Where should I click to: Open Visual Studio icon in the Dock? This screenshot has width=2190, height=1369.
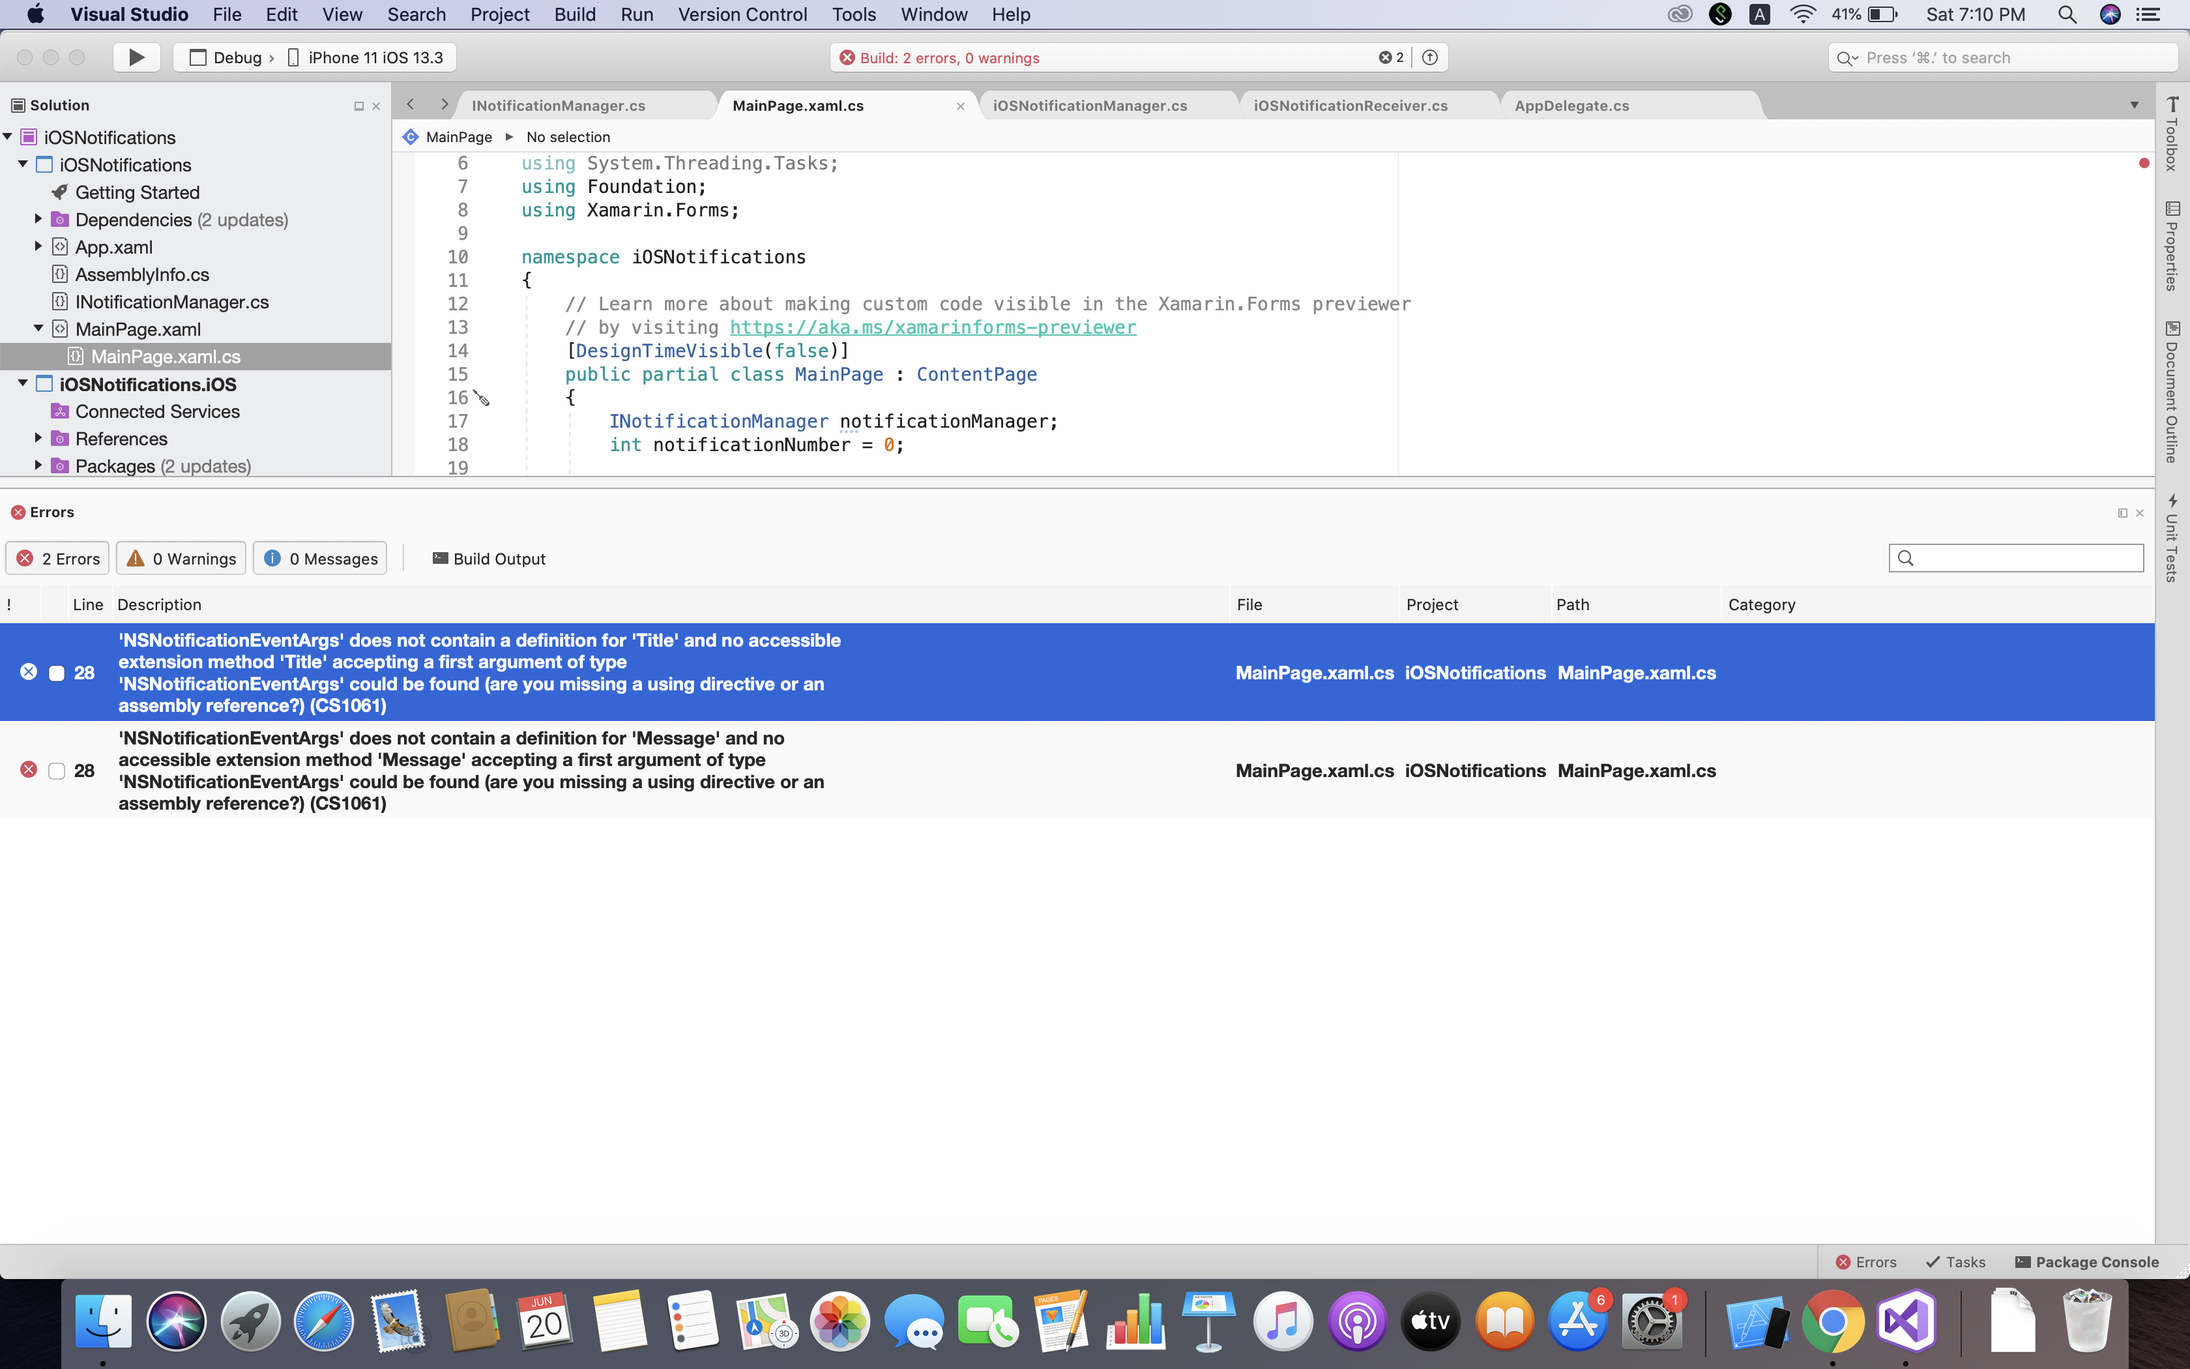1906,1321
